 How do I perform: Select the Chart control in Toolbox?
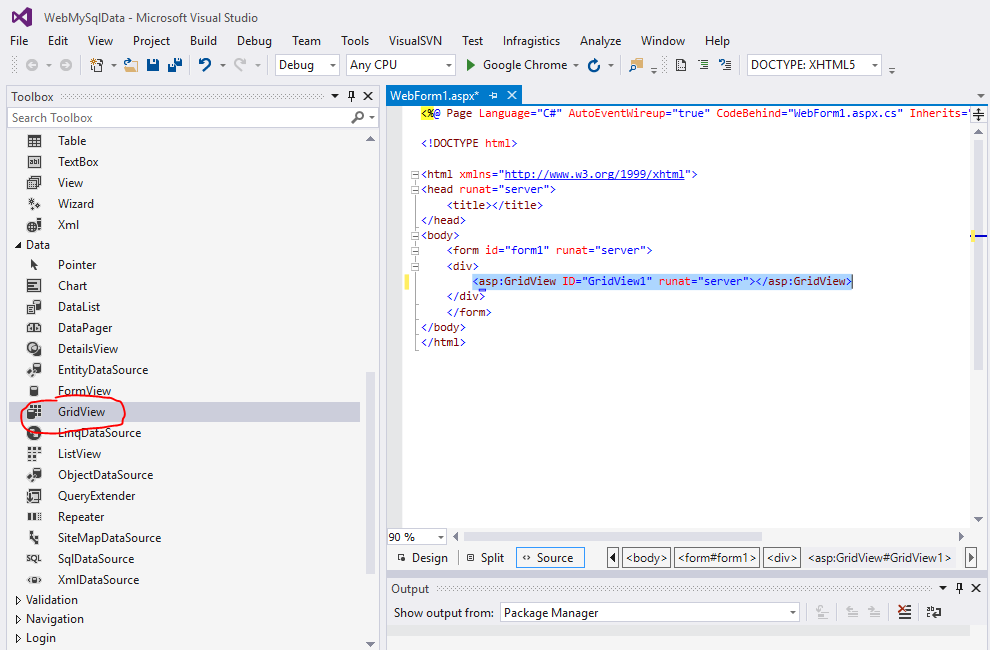[x=72, y=286]
